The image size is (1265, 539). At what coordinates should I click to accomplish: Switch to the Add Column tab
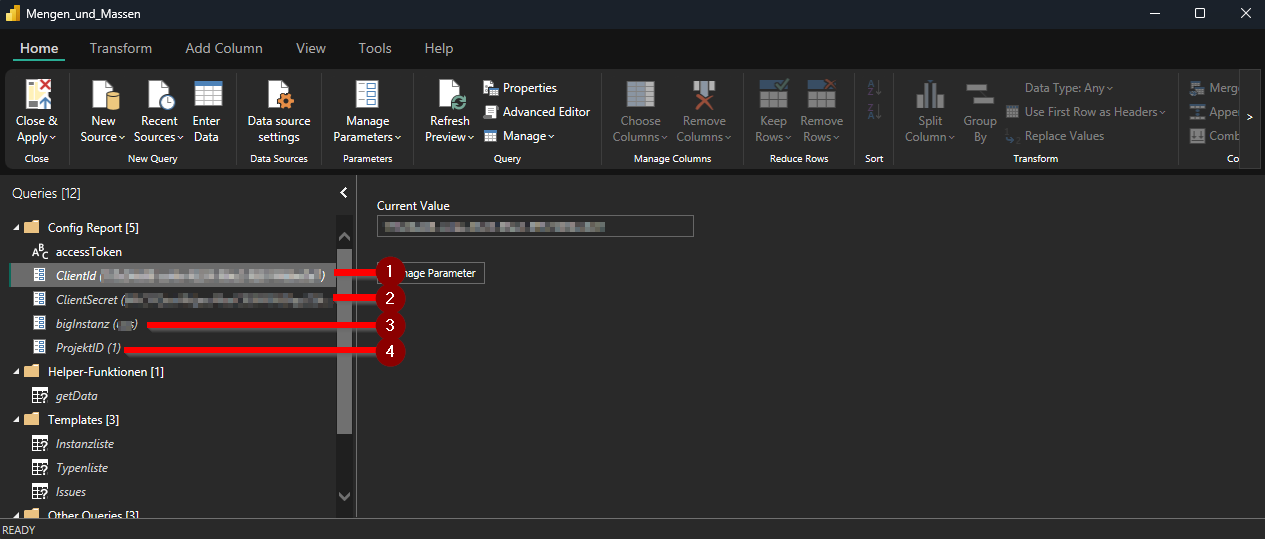tap(224, 48)
